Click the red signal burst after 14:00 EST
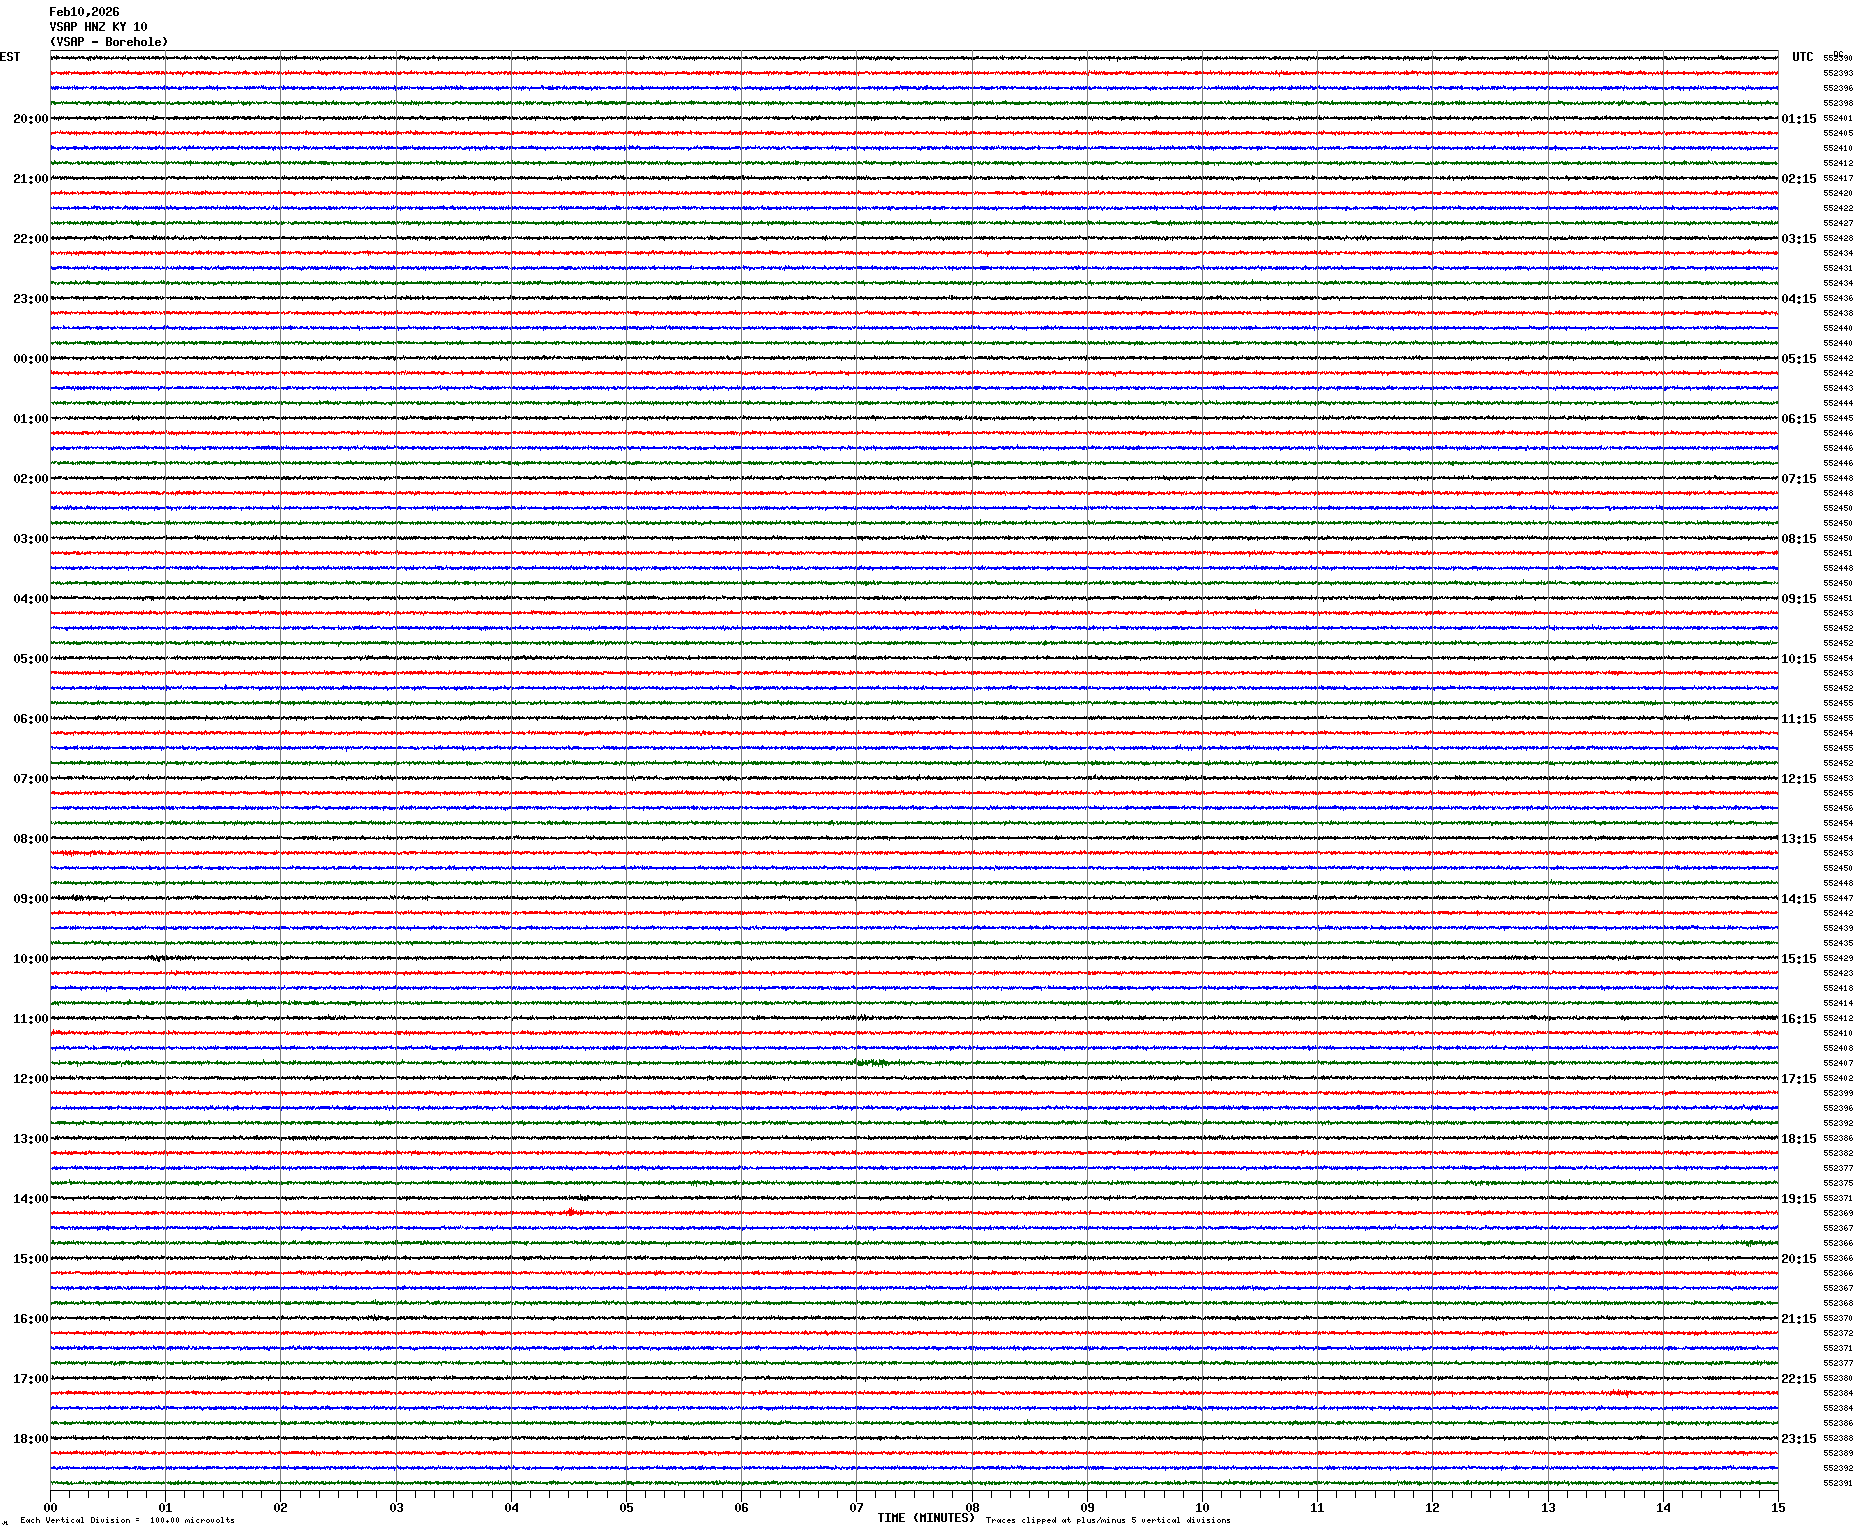 point(571,1212)
